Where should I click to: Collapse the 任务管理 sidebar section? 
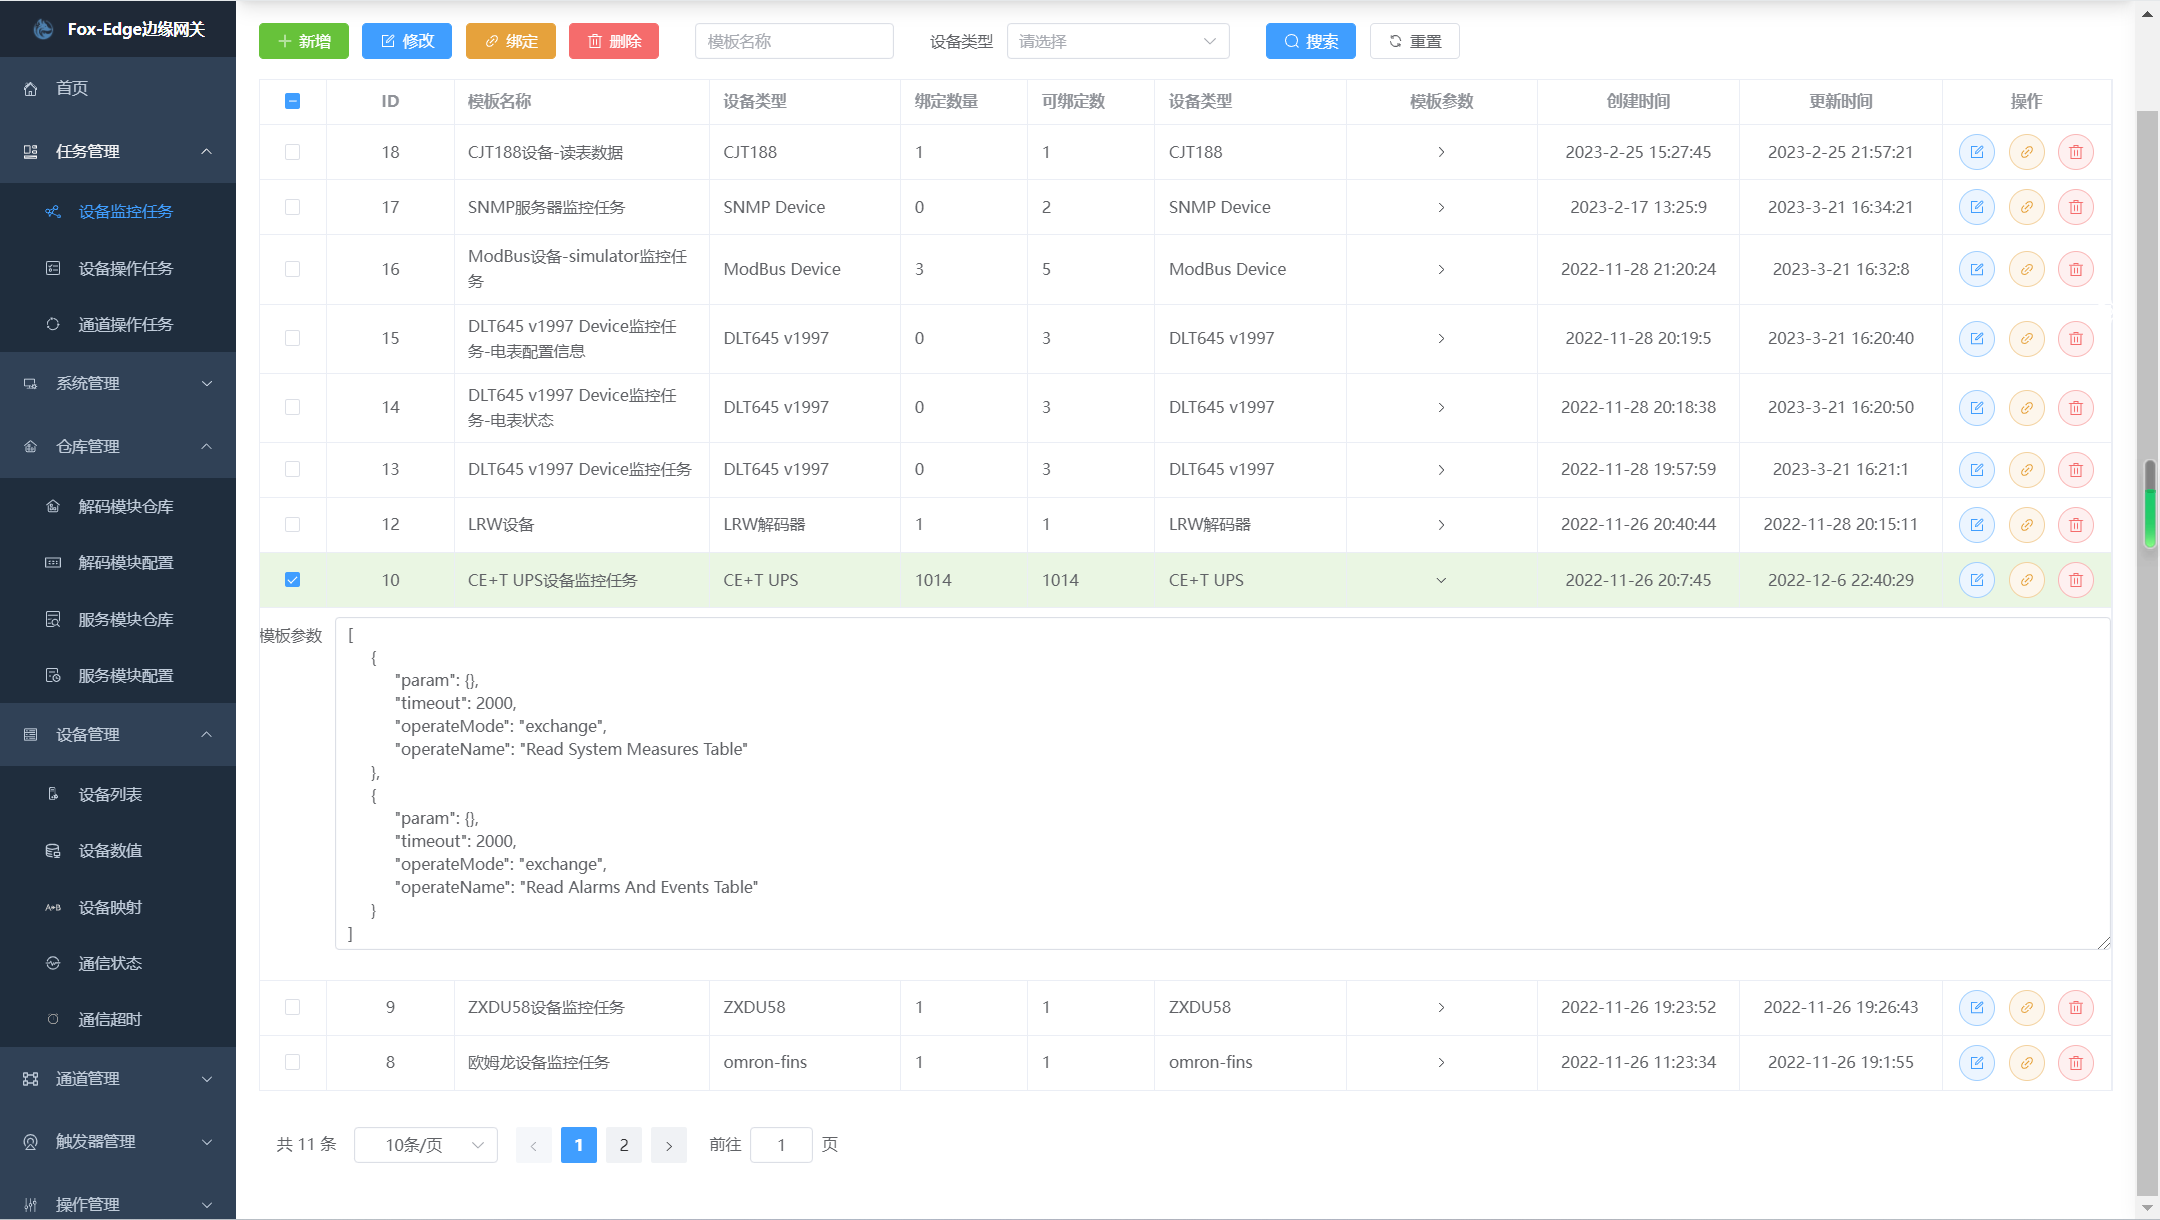tap(118, 151)
